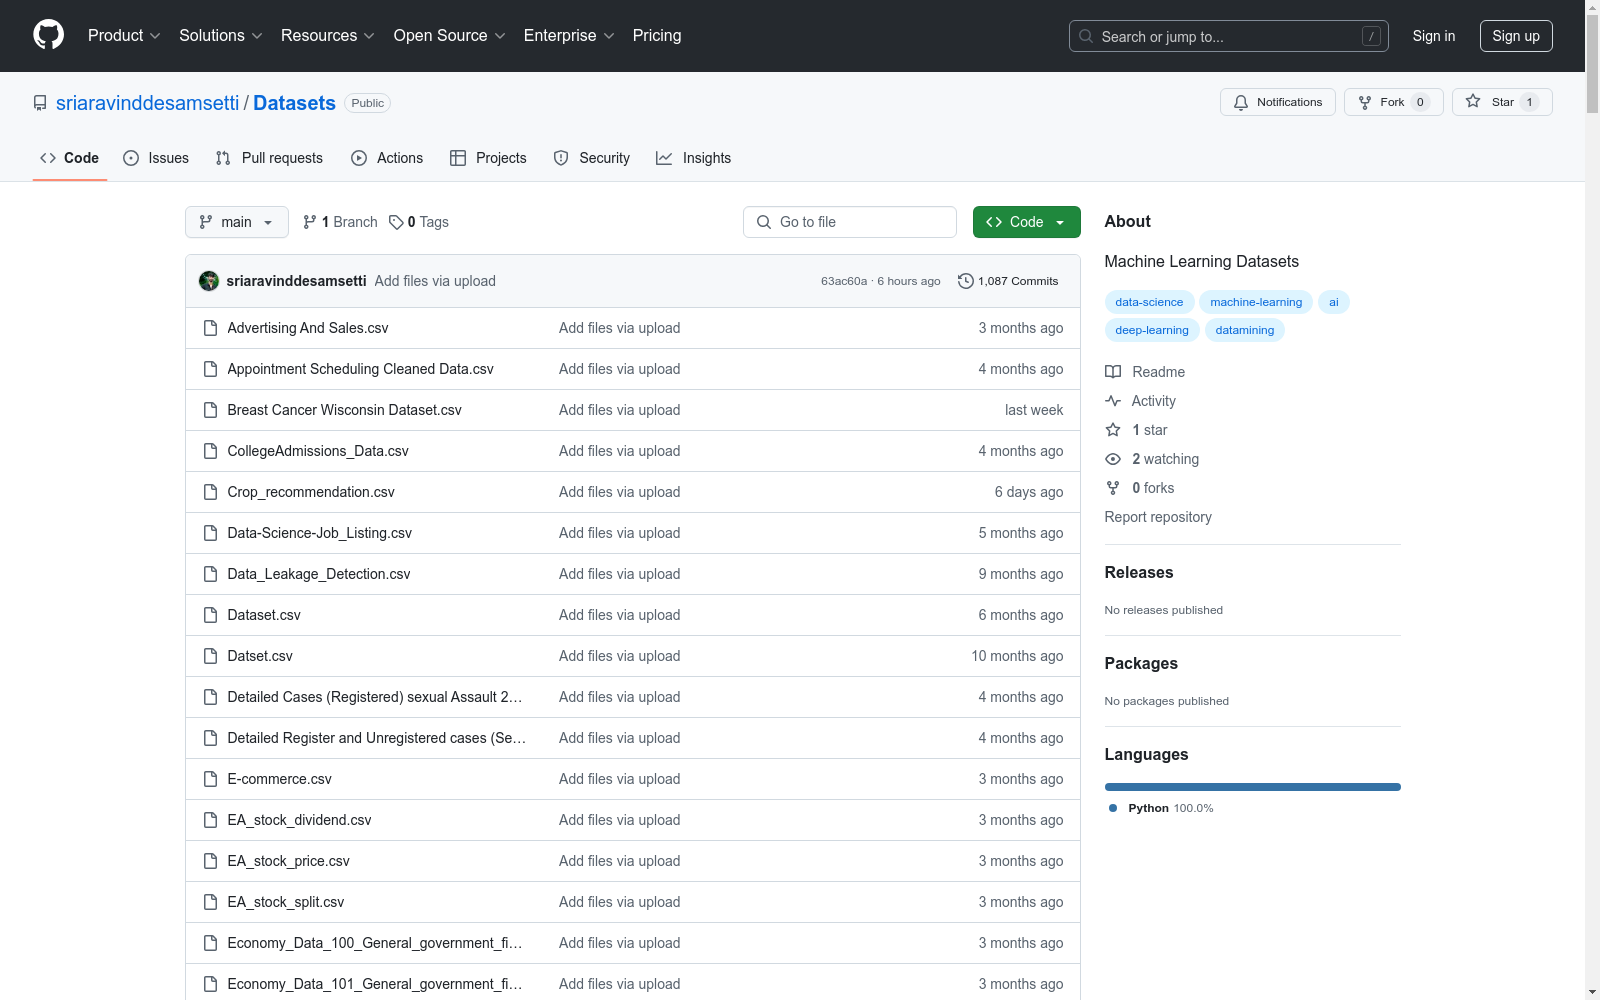Switch to the Pull requests tab
This screenshot has height=1000, width=1600.
point(269,158)
